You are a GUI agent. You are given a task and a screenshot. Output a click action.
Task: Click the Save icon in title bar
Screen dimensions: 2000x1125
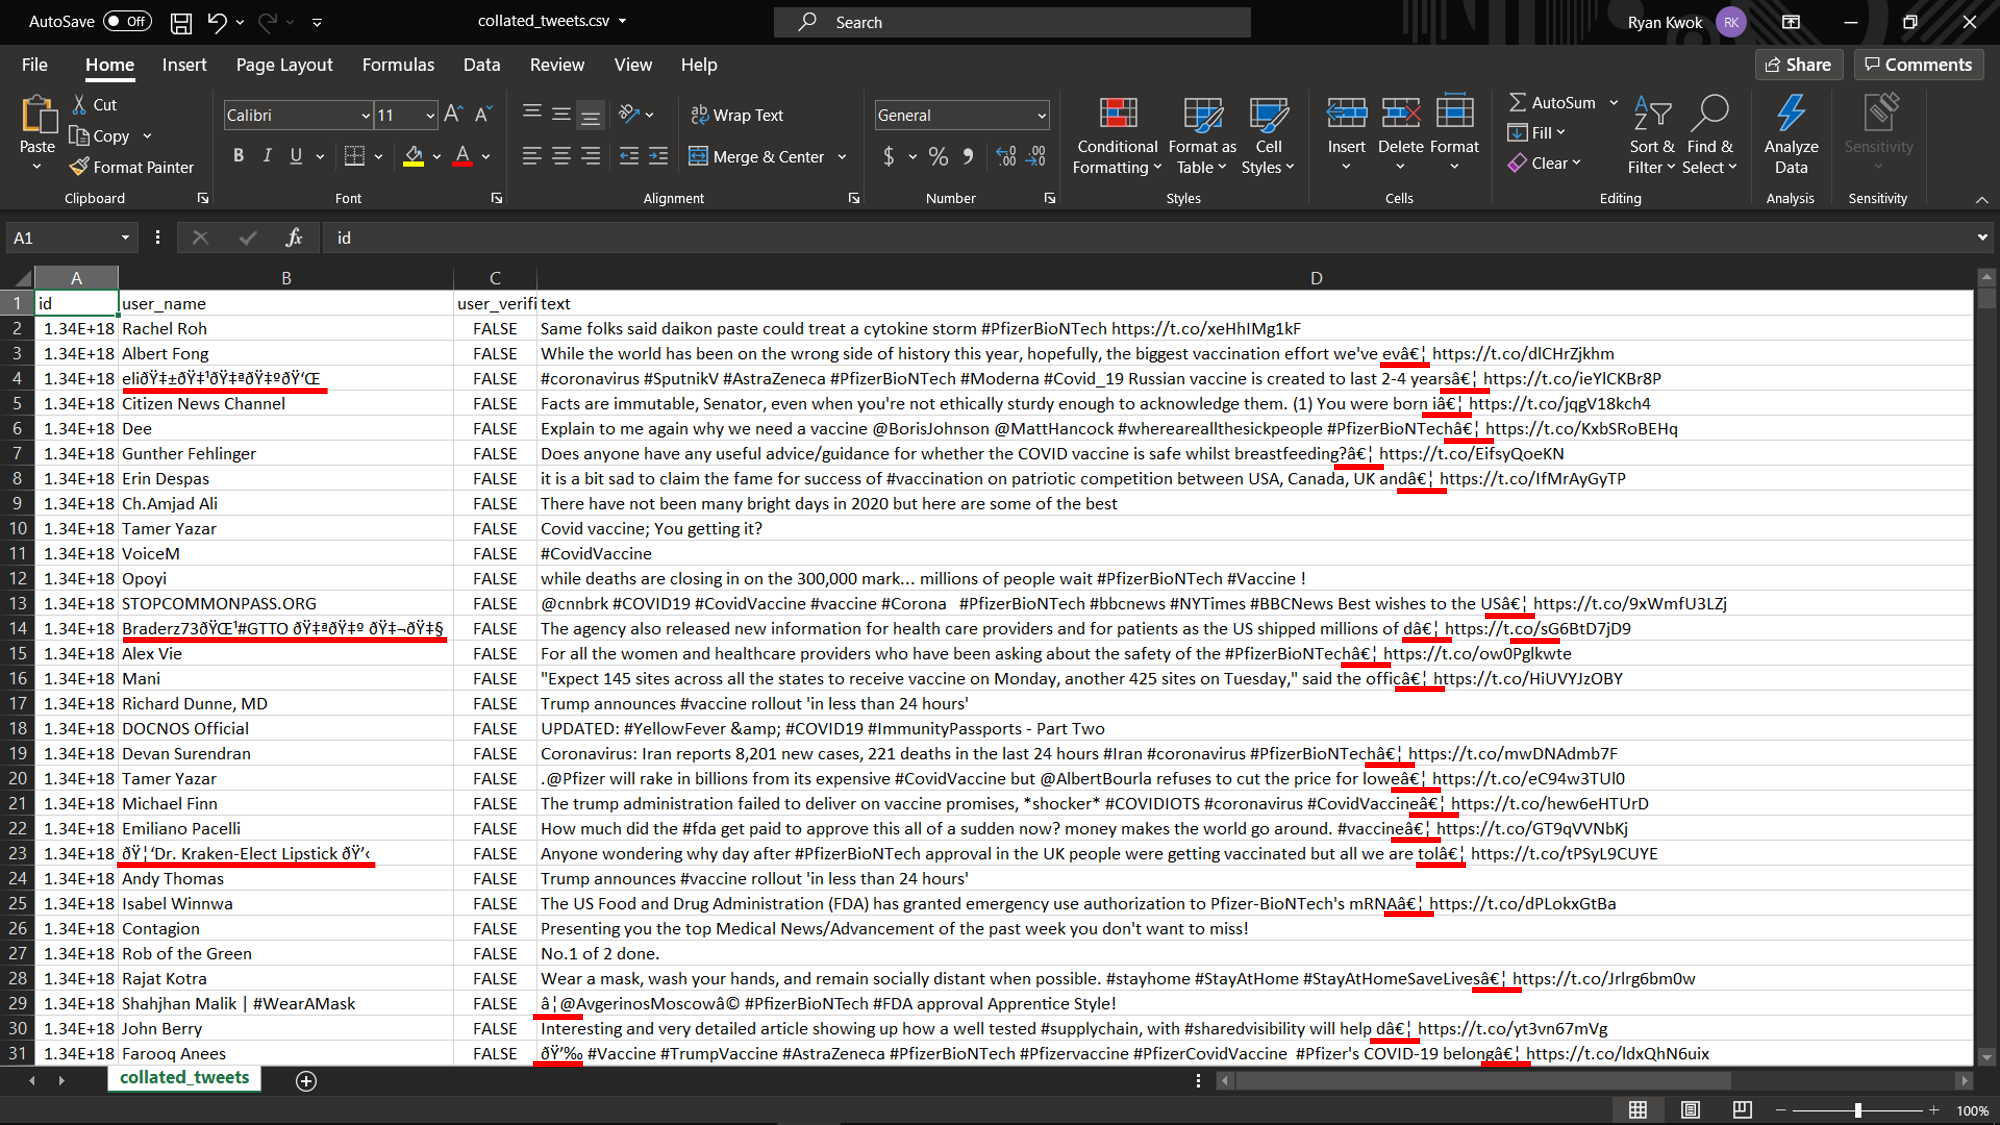point(181,22)
